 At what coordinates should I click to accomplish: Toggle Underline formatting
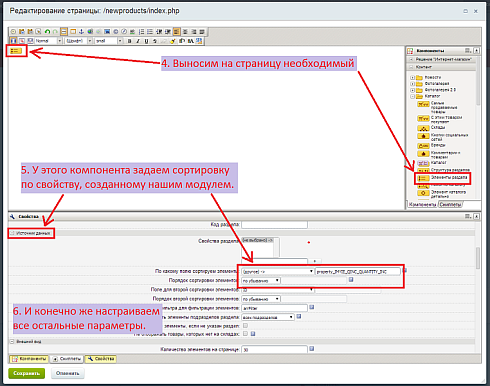[146, 41]
